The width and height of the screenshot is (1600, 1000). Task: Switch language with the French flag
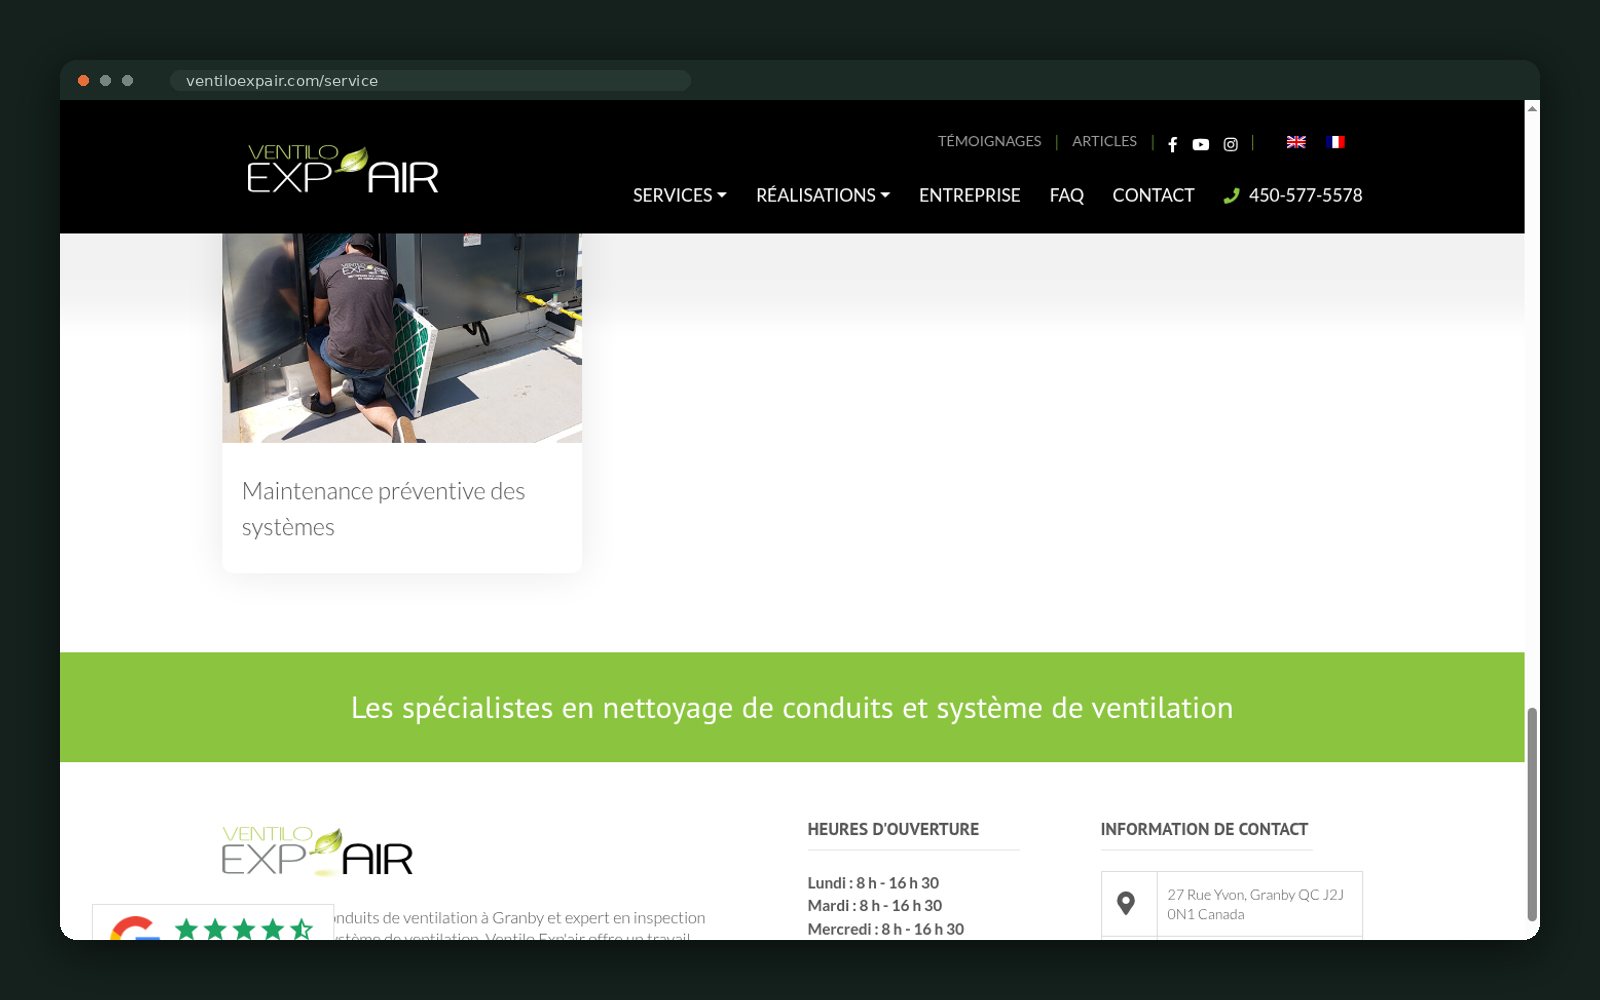(x=1336, y=142)
